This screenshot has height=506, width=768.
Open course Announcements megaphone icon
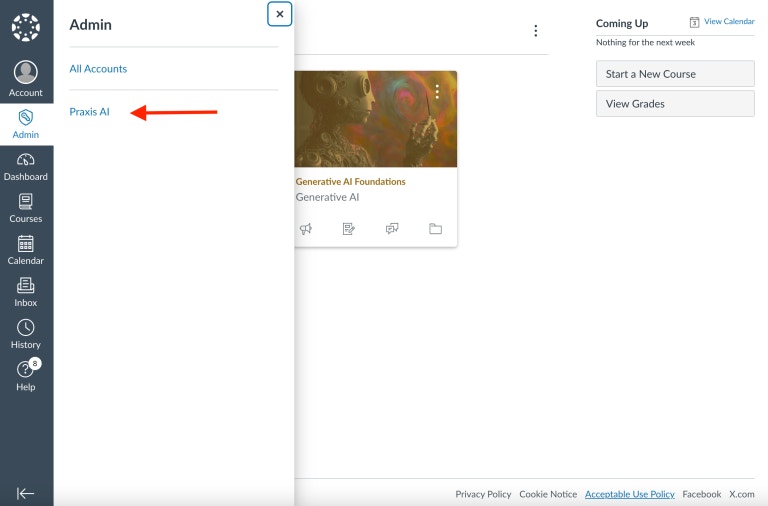pos(306,229)
